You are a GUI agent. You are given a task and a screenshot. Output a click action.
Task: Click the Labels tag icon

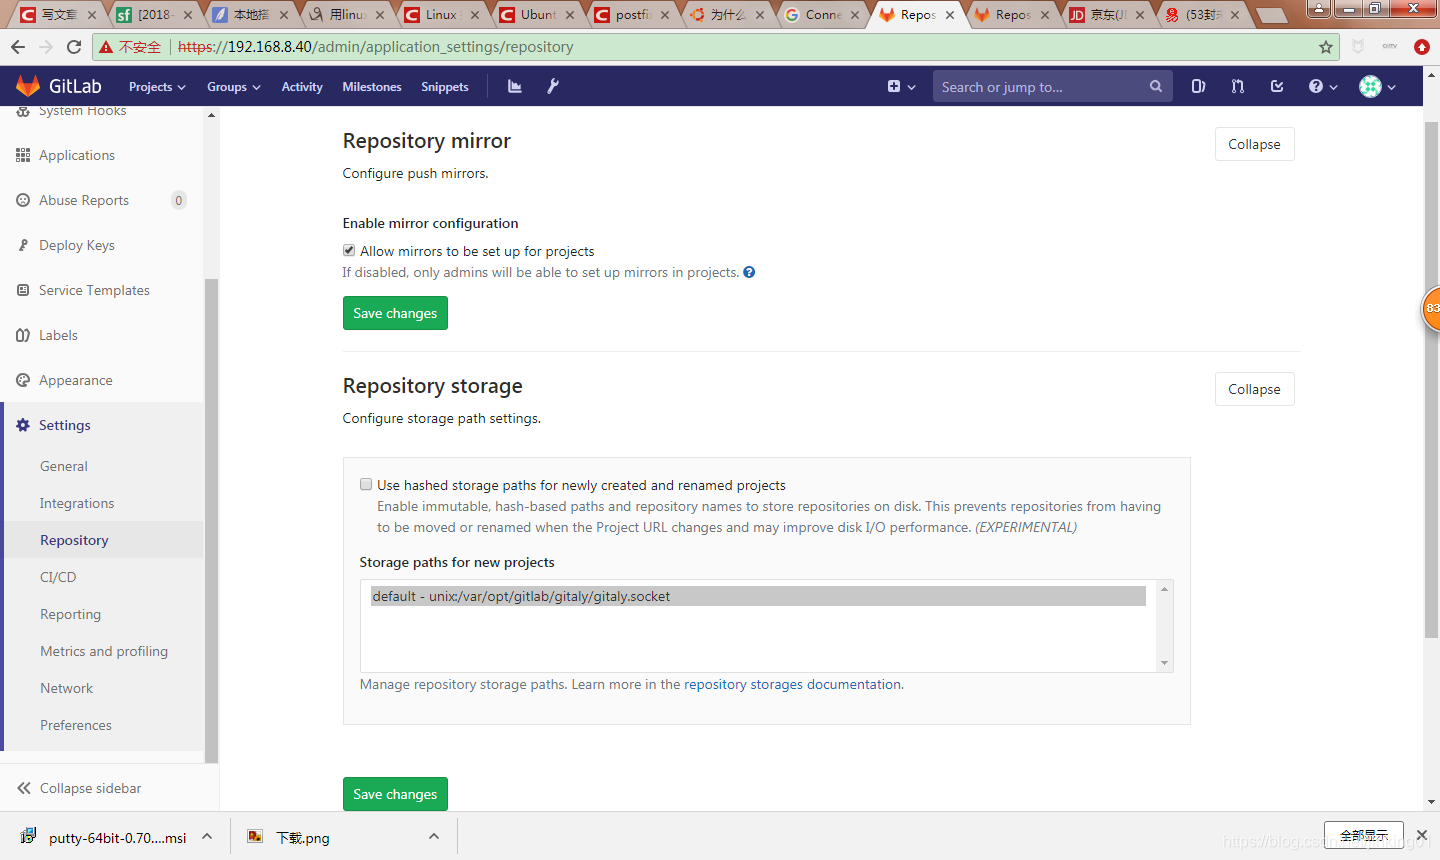tap(23, 335)
